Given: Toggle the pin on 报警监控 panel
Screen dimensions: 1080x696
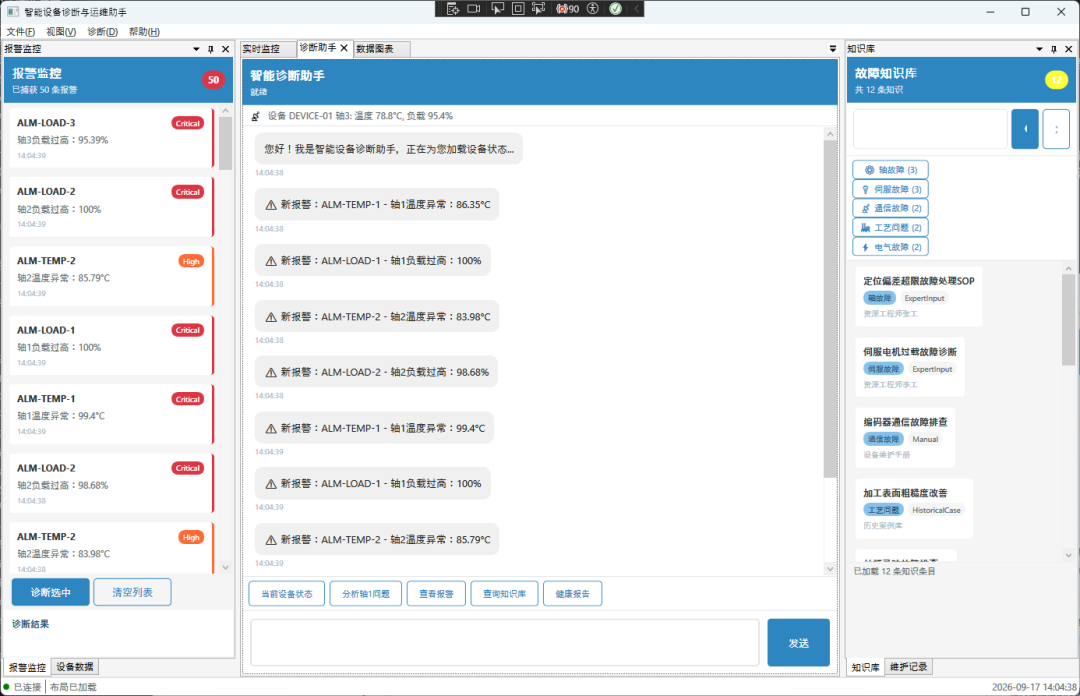Looking at the screenshot, I should tap(211, 49).
